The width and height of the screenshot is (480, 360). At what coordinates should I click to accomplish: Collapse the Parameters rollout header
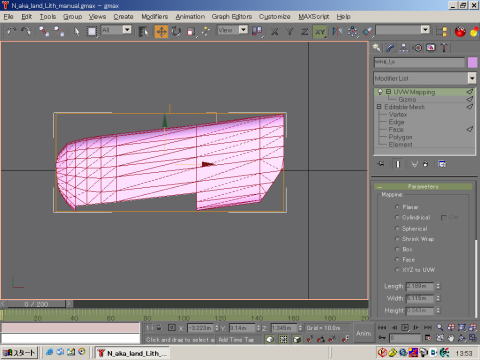(423, 186)
